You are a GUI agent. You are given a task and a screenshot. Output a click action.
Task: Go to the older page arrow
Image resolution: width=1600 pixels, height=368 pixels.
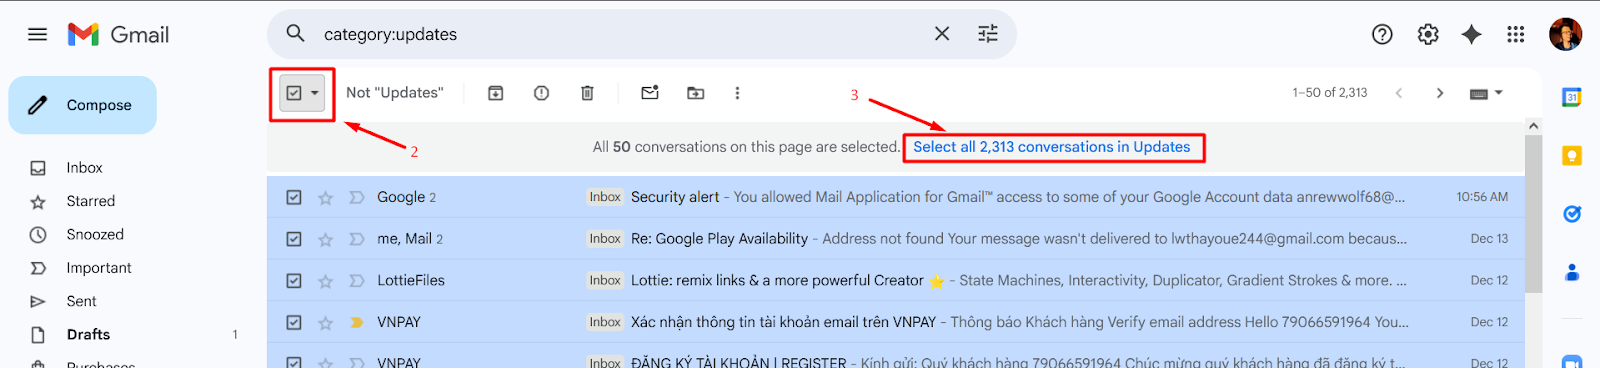tap(1440, 93)
